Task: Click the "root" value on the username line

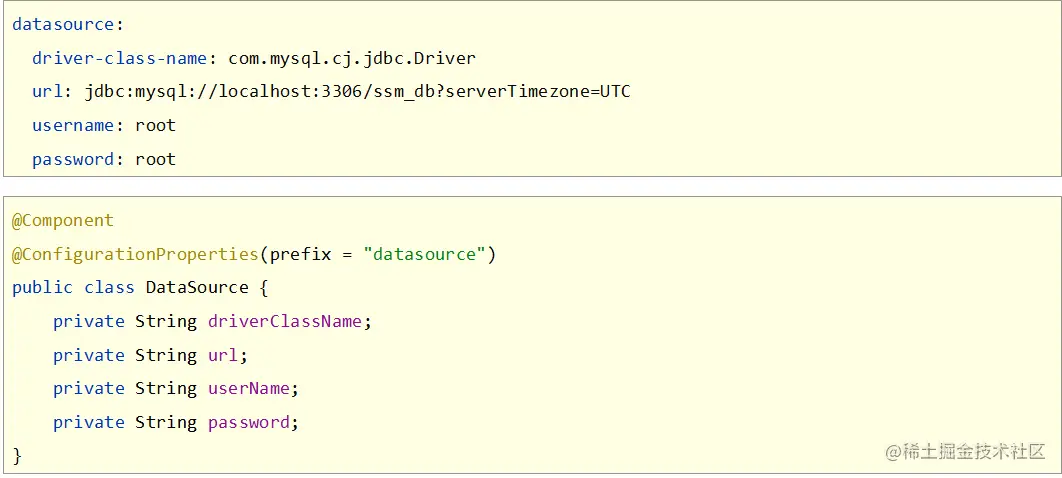Action: [x=155, y=125]
